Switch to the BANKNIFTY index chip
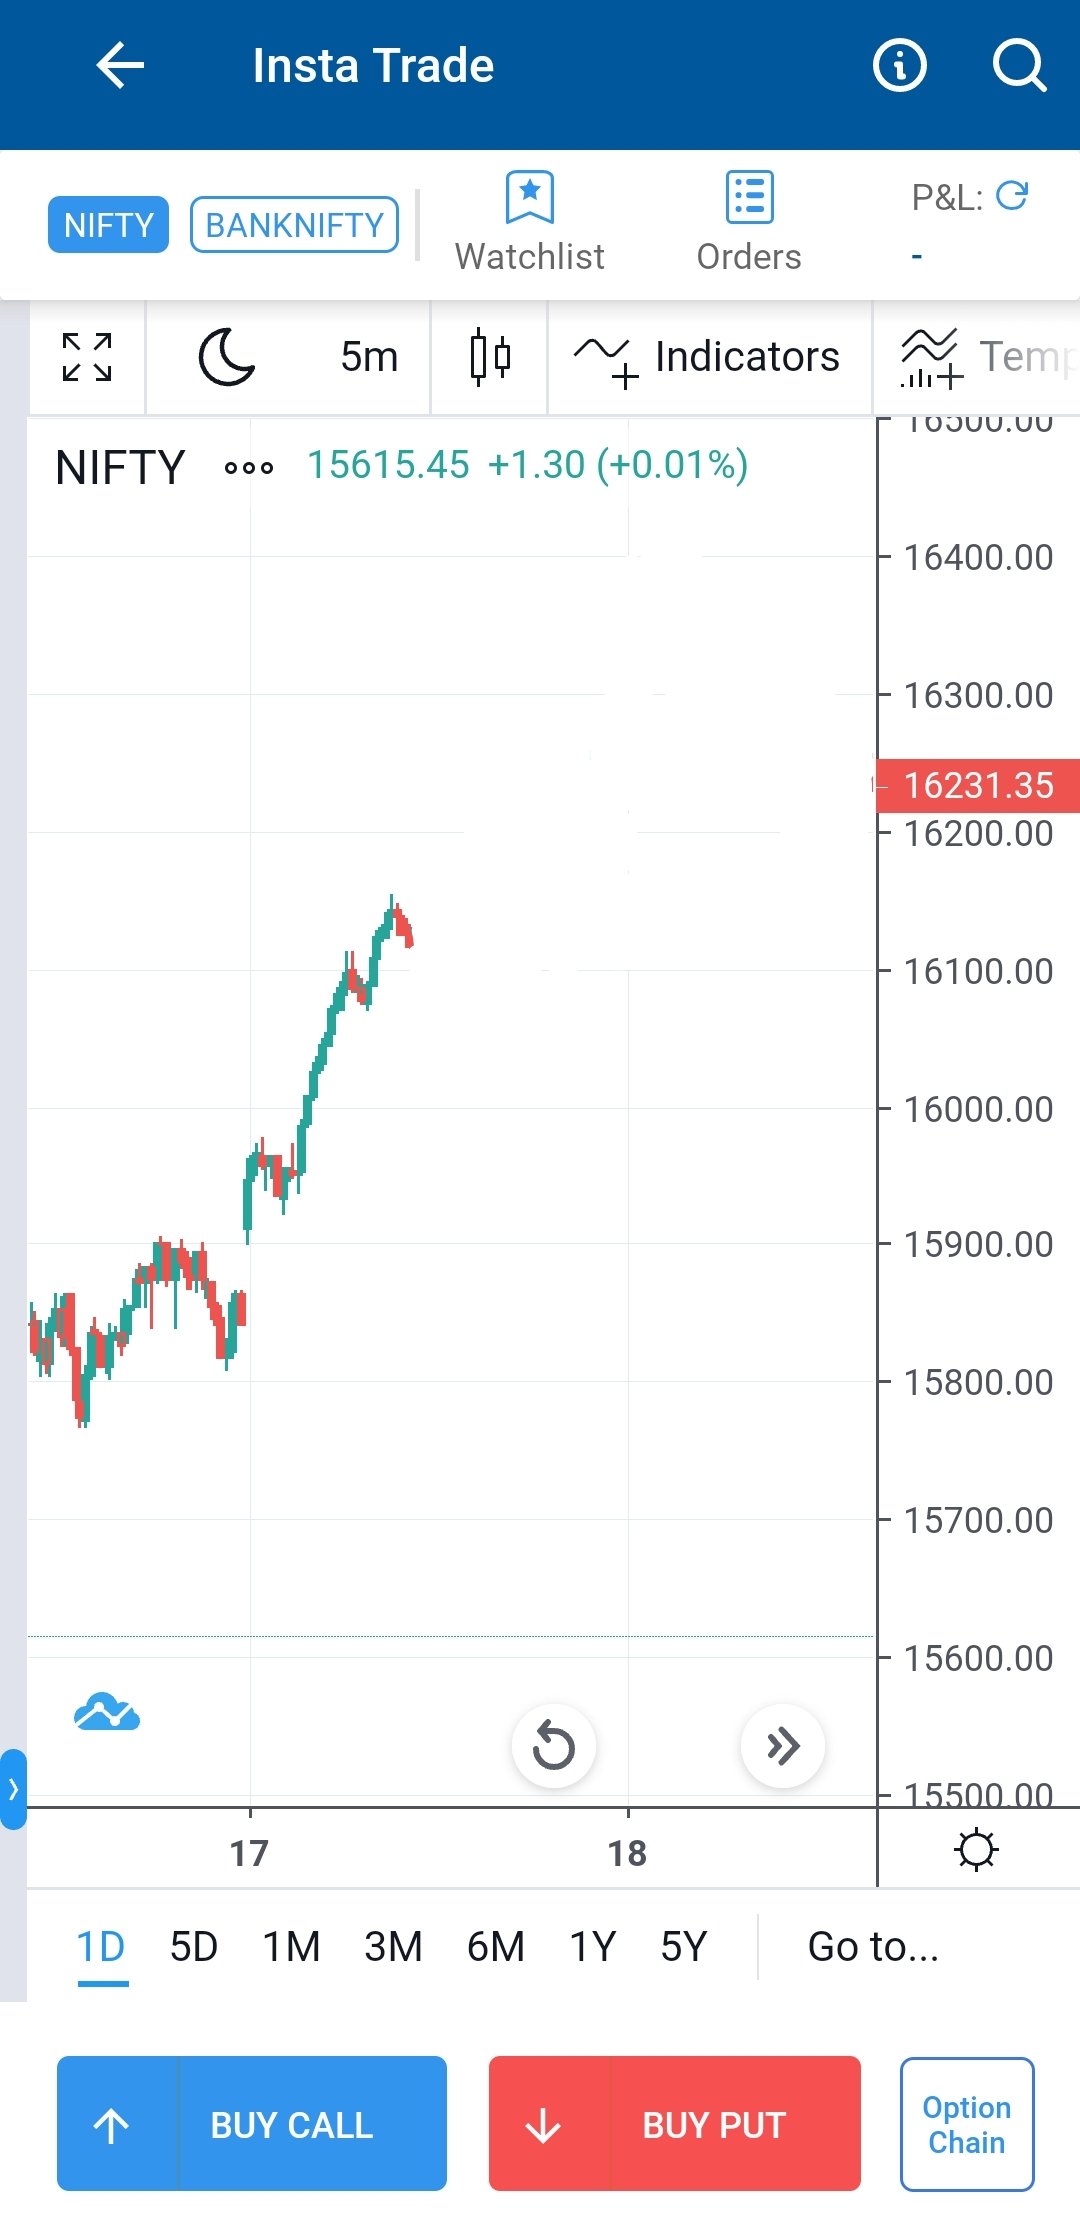 click(294, 225)
